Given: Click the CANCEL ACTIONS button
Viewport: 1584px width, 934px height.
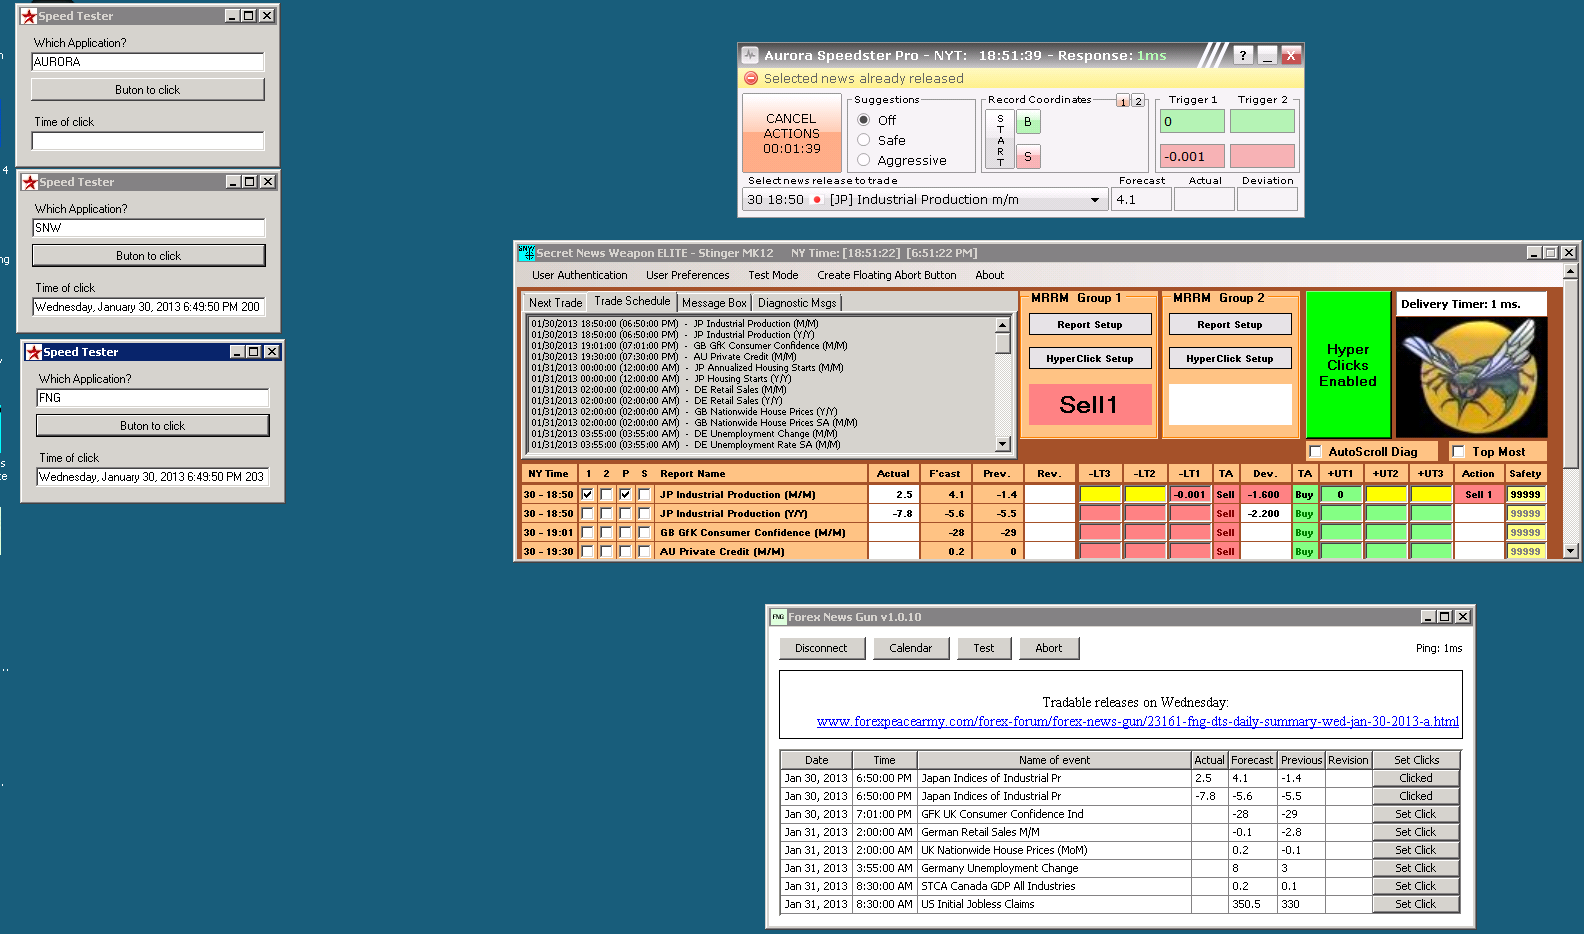Looking at the screenshot, I should pos(792,133).
